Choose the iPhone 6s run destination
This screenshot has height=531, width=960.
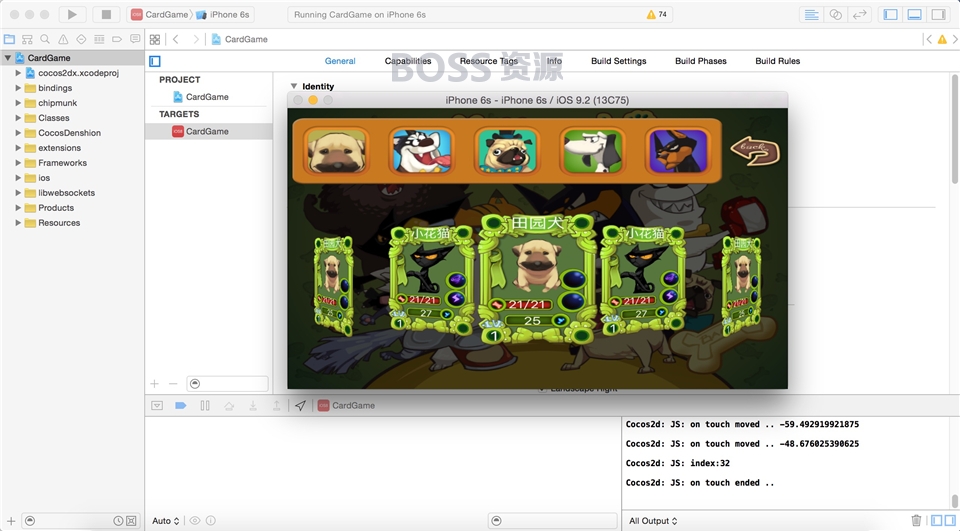pyautogui.click(x=223, y=14)
